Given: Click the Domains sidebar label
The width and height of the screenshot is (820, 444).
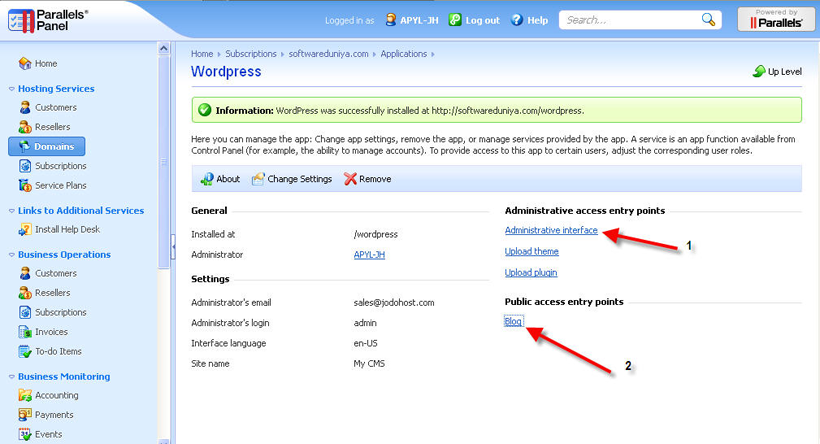Looking at the screenshot, I should coord(54,146).
